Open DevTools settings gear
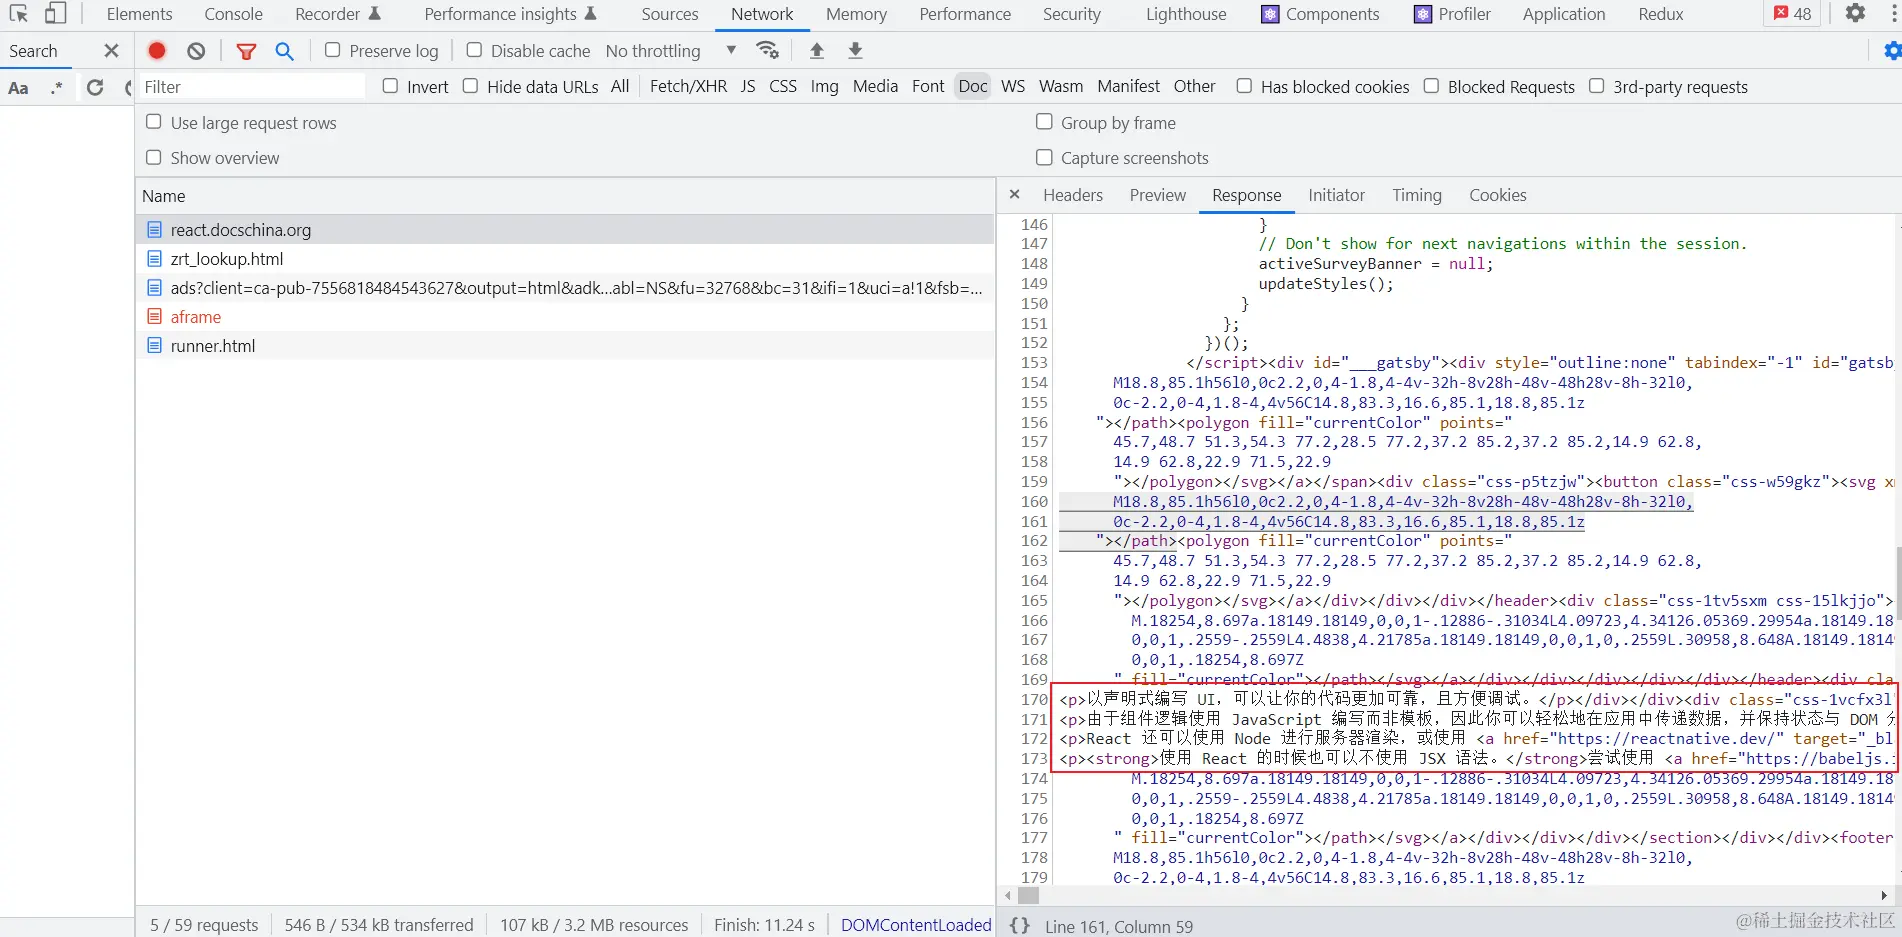 point(1855,14)
